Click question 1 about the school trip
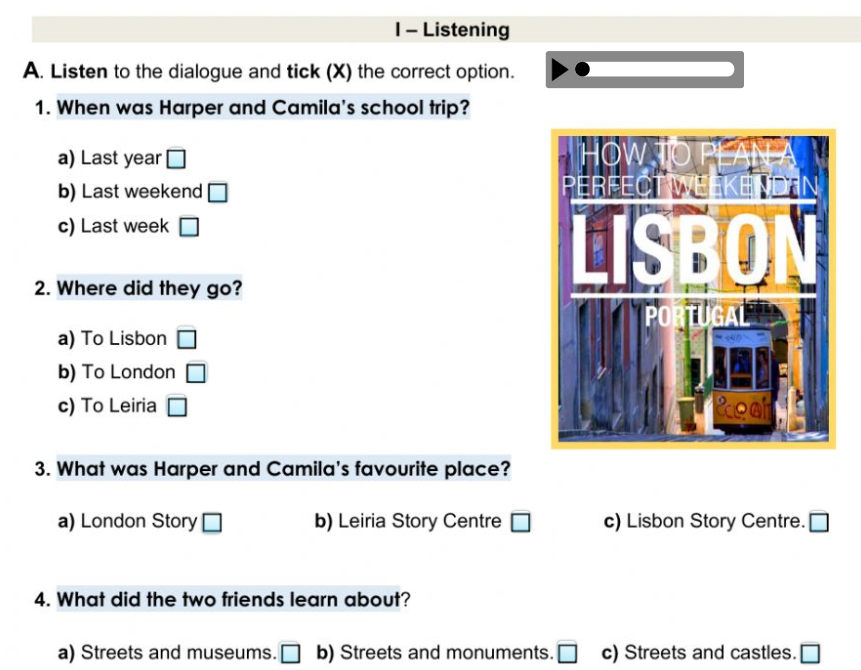The image size is (861, 670). click(263, 107)
